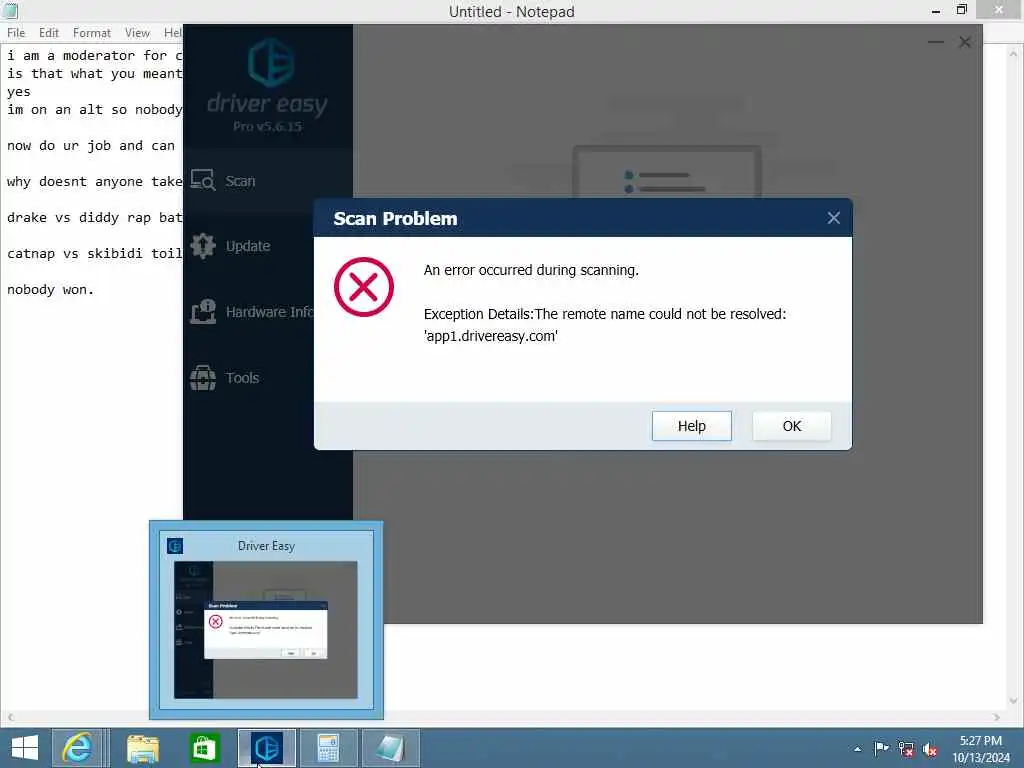Minimize the Driver Easy window

coord(935,42)
